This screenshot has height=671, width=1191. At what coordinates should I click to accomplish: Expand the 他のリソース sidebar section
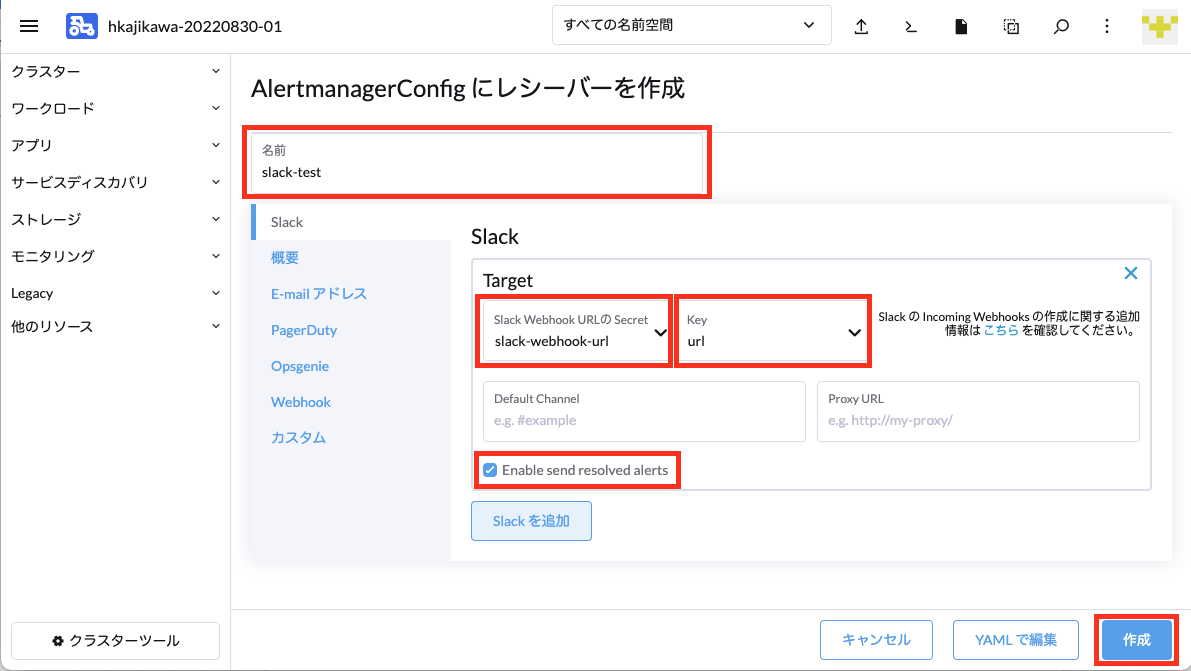tap(115, 326)
